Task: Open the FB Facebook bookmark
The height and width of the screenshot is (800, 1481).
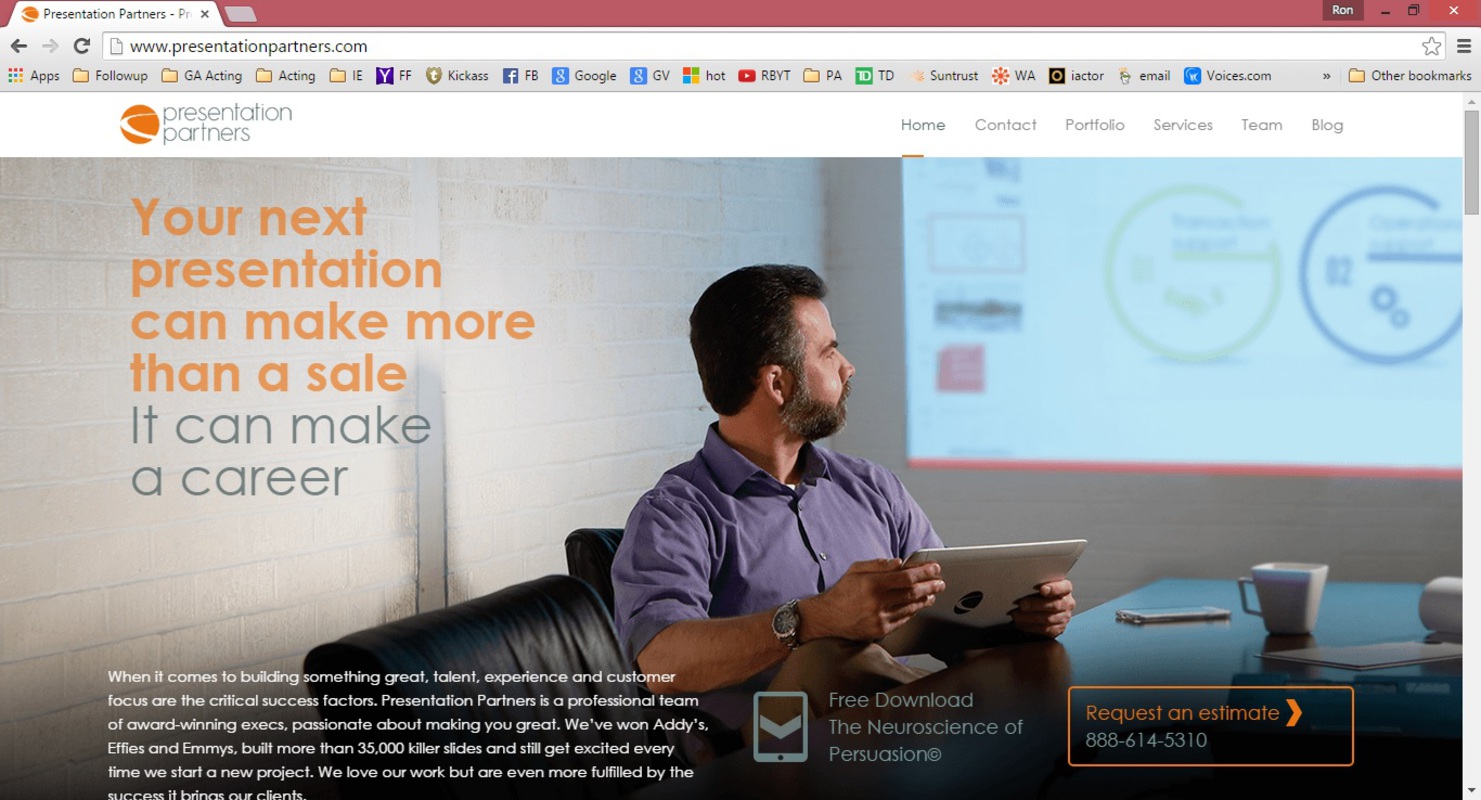Action: (x=520, y=76)
